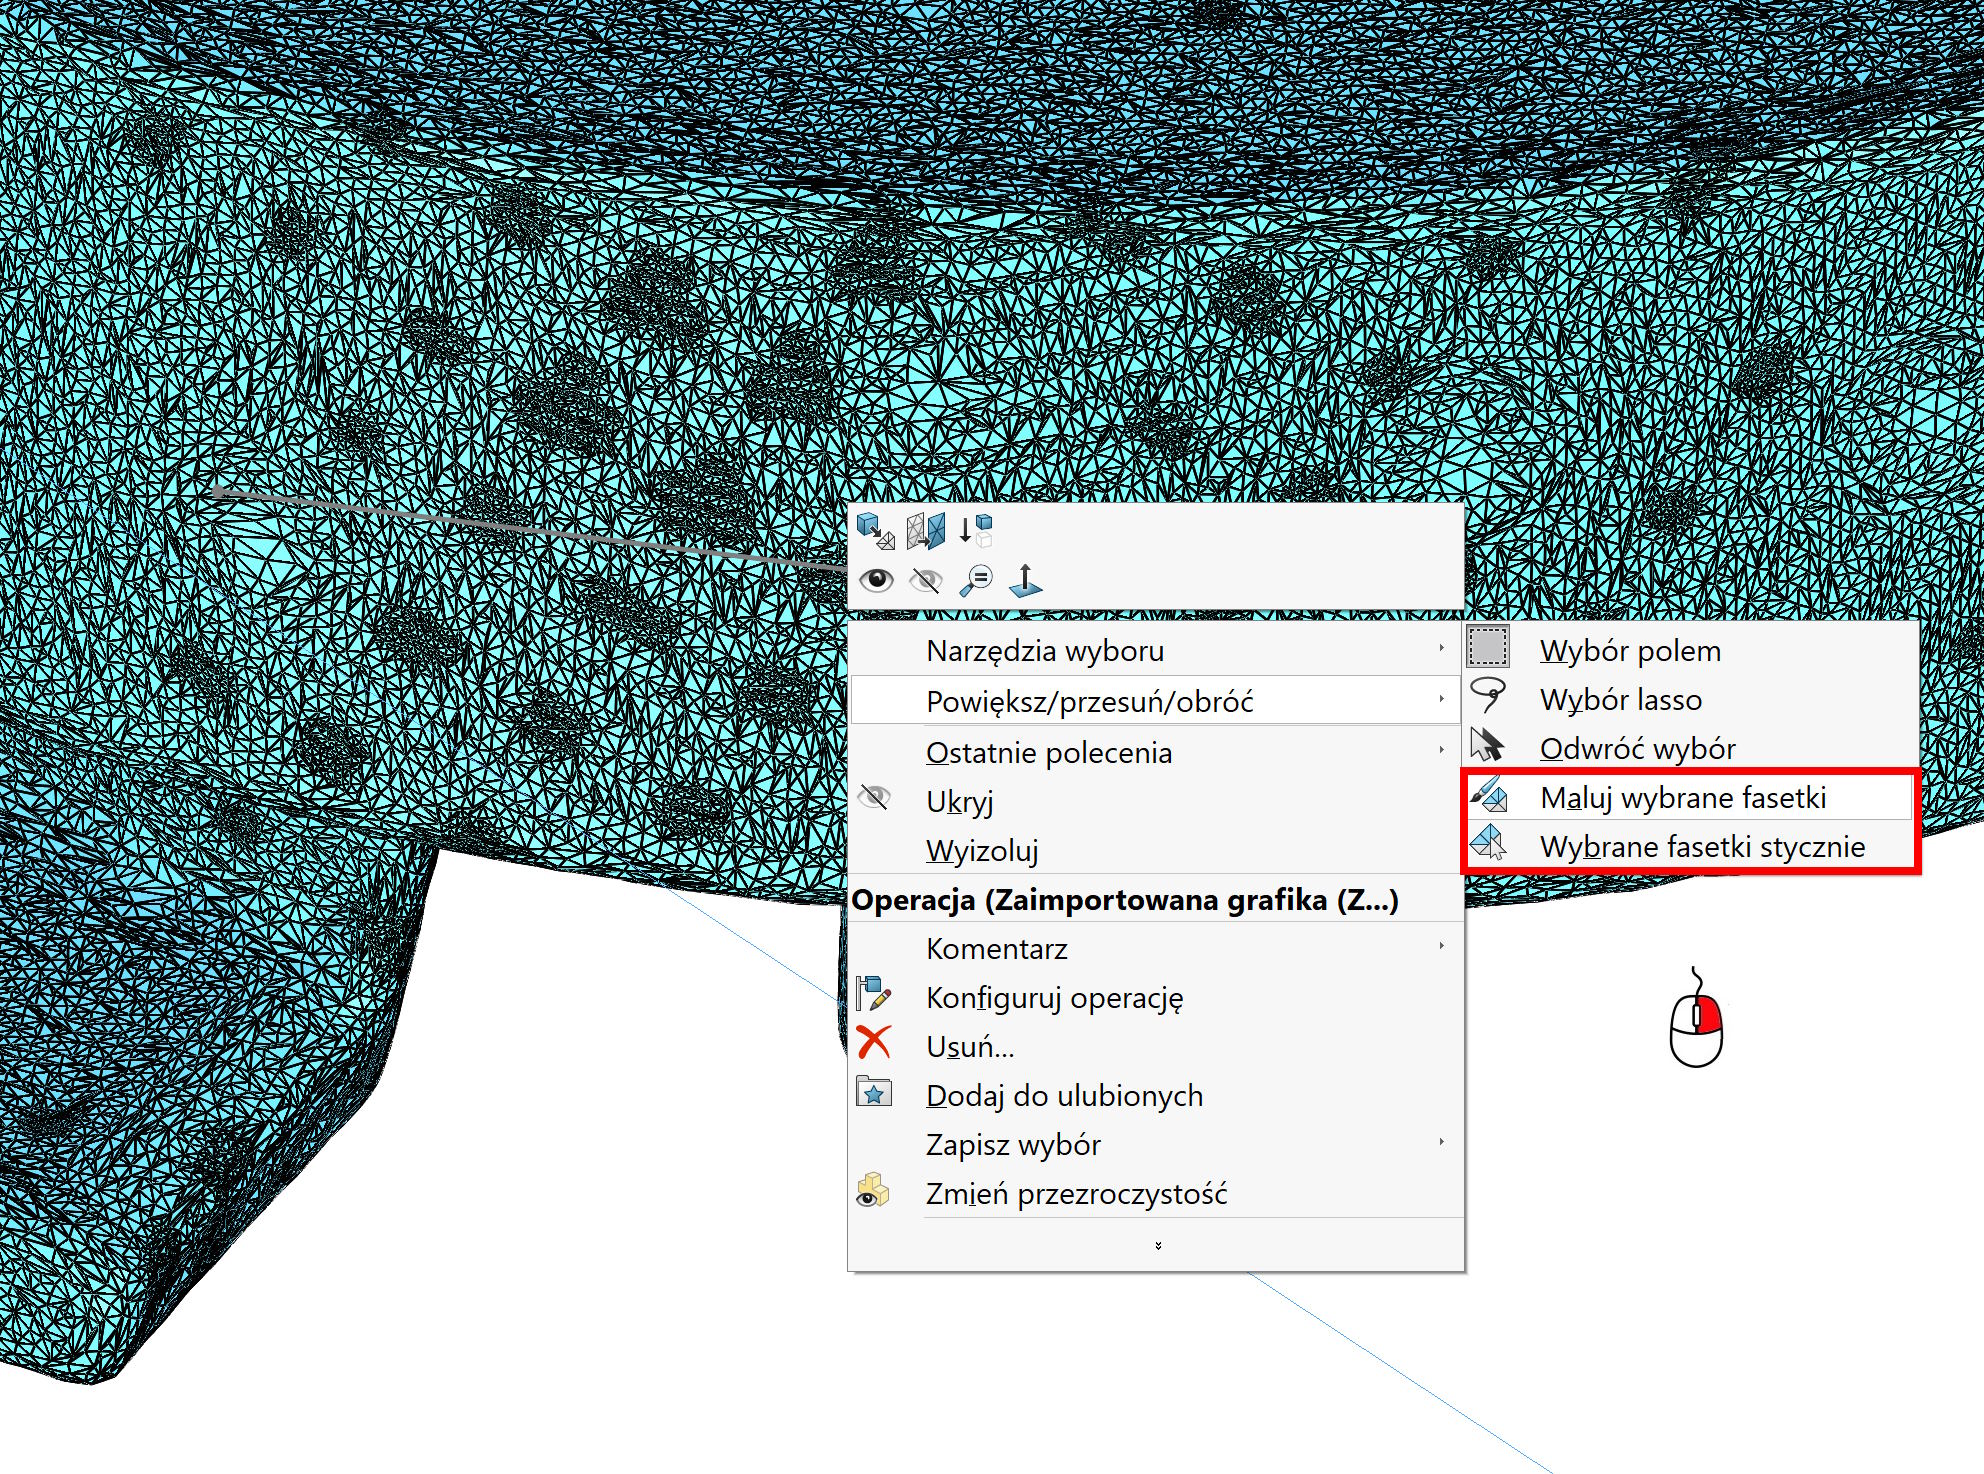1984x1474 pixels.
Task: Click Ukryj to hide the body
Action: click(959, 802)
